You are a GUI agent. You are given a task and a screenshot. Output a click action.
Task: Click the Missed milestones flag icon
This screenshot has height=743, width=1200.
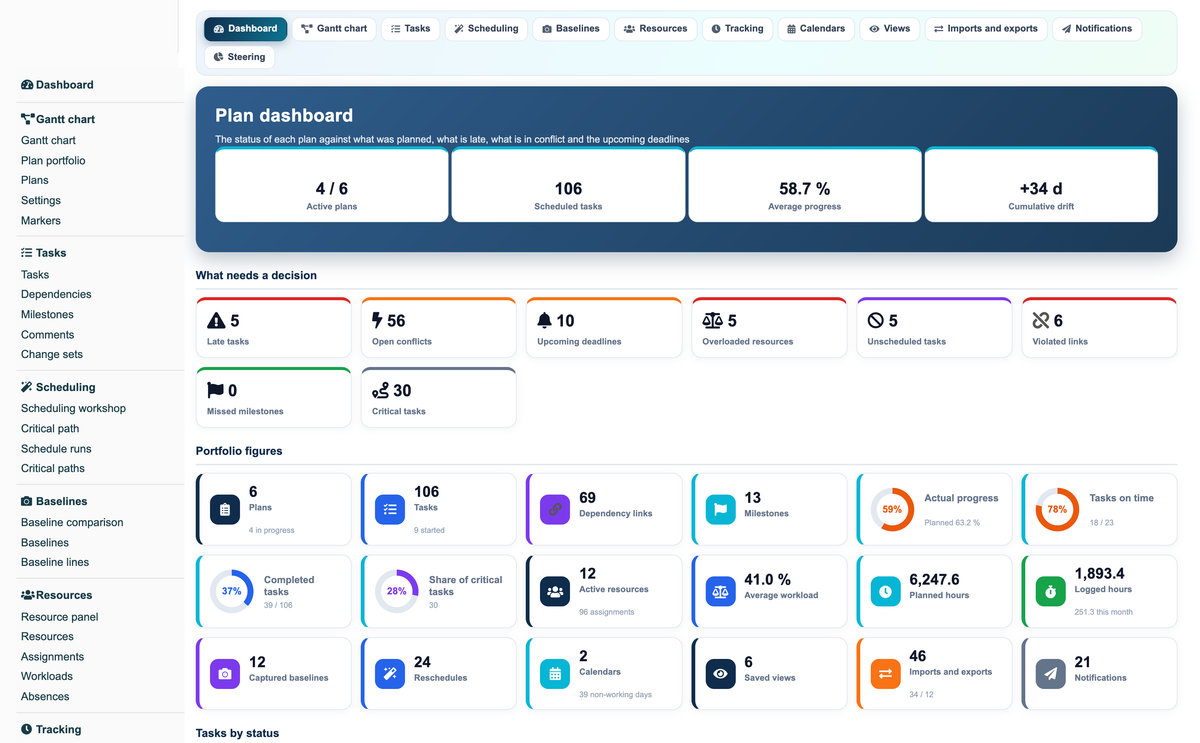[x=215, y=390]
